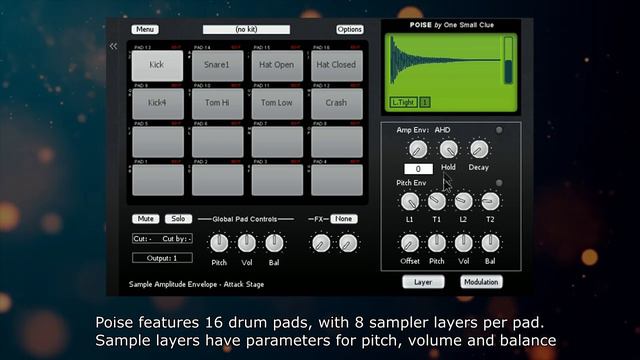Screen dimensions: 640x360
Task: Select empty PAD 6
Action: click(x=217, y=142)
